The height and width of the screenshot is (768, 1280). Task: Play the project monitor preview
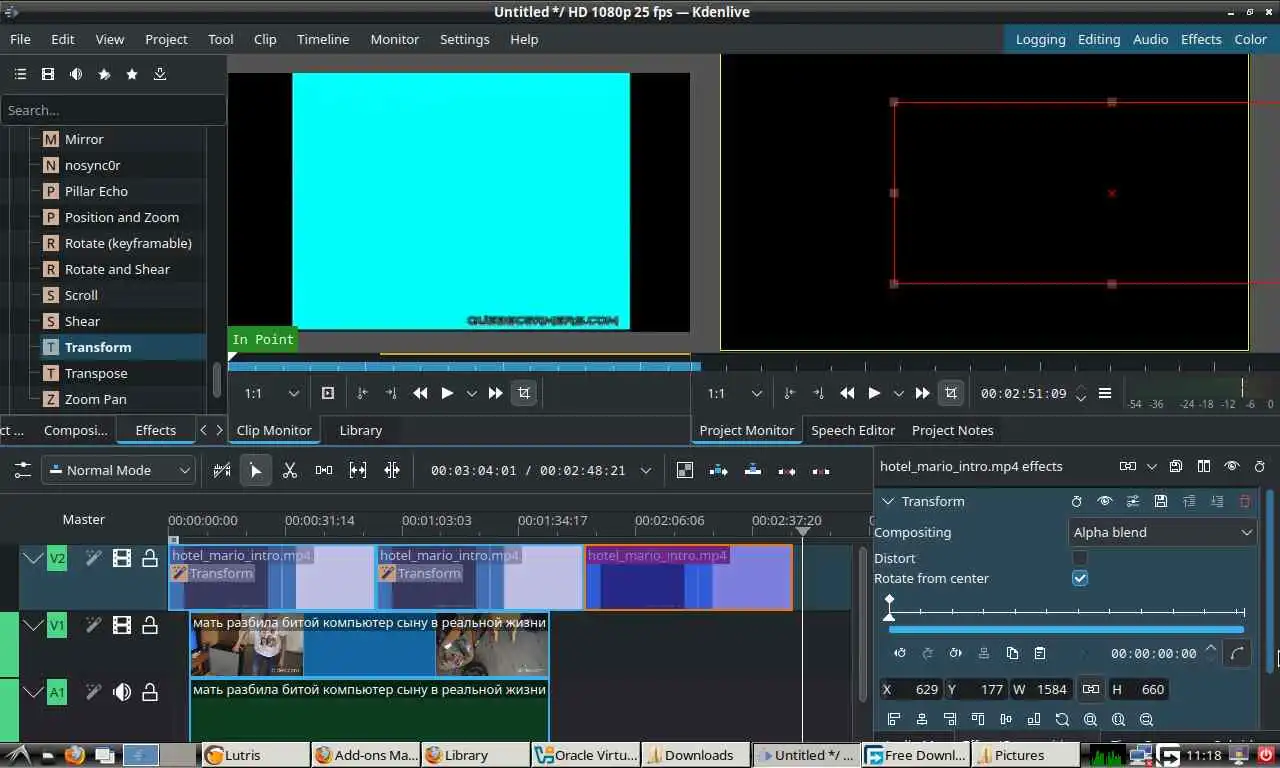[874, 393]
